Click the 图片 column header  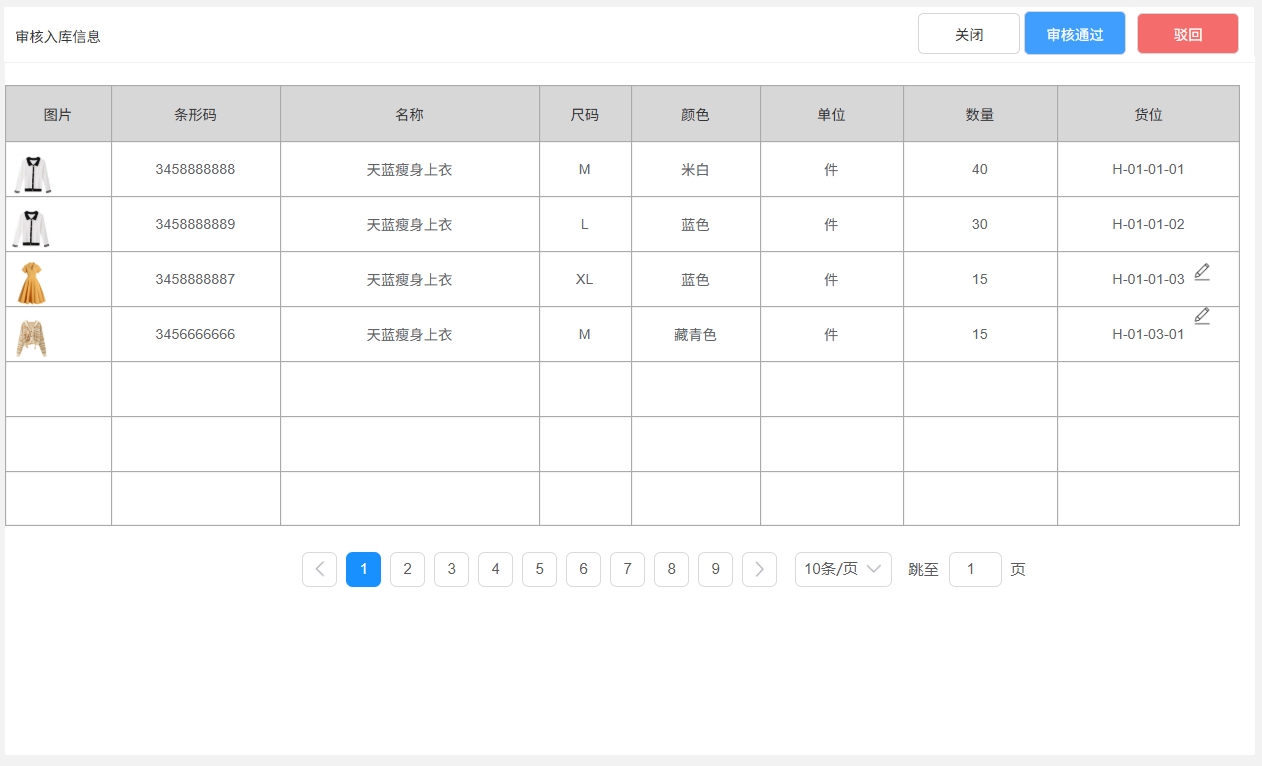tap(58, 114)
